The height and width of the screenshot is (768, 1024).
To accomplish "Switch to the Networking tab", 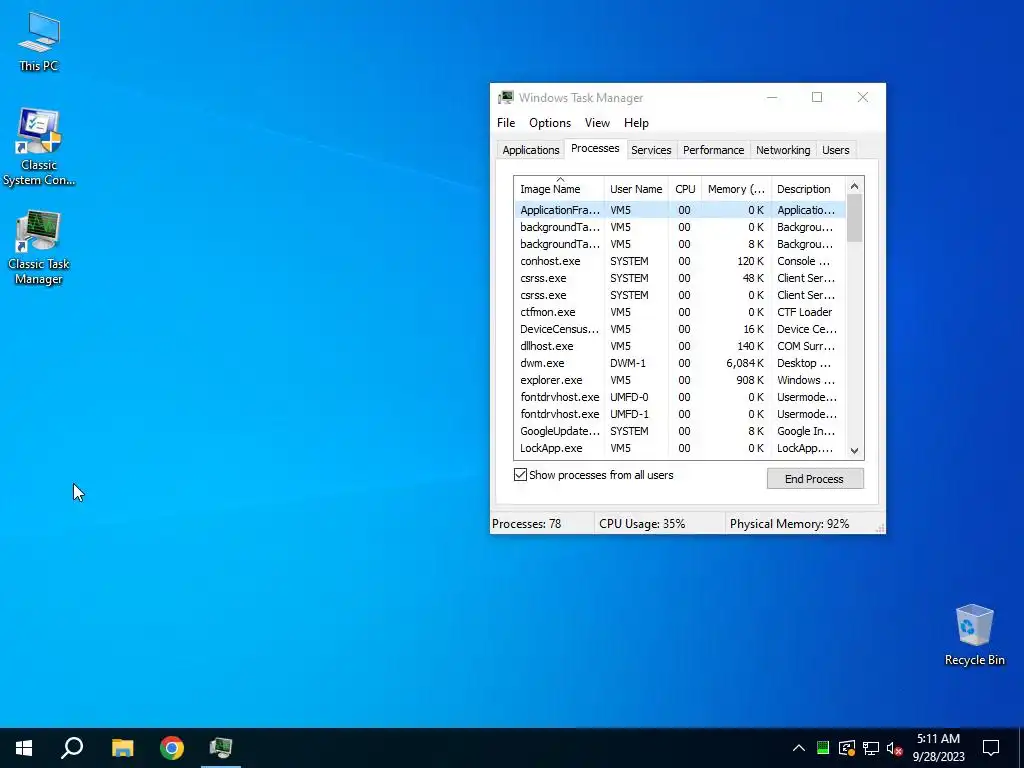I will point(783,150).
